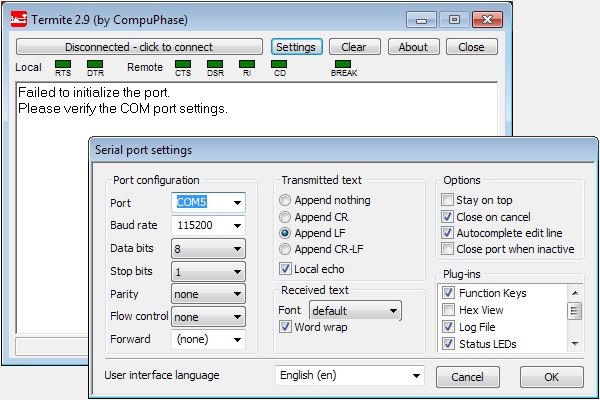Close the Termite window with red X
Screen dimensions: 600x400
click(487, 20)
